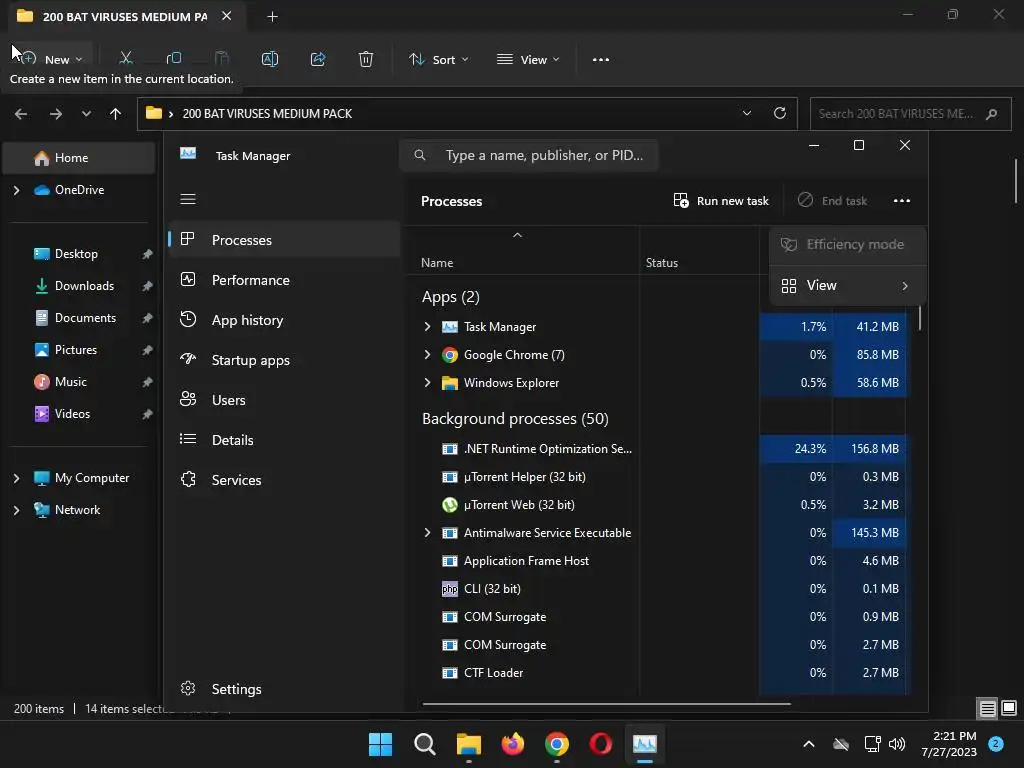Click the Share icon in Explorer toolbar
Image resolution: width=1024 pixels, height=768 pixels.
pos(318,59)
